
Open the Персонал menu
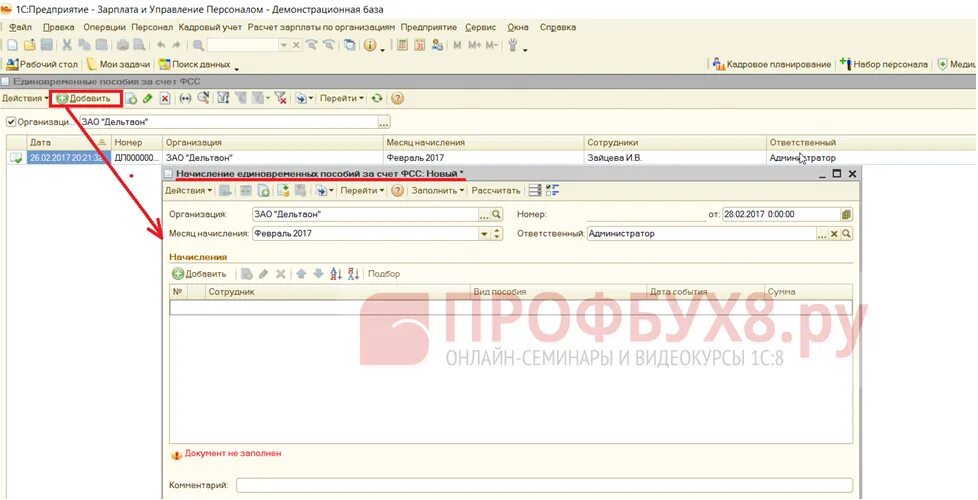(x=152, y=27)
